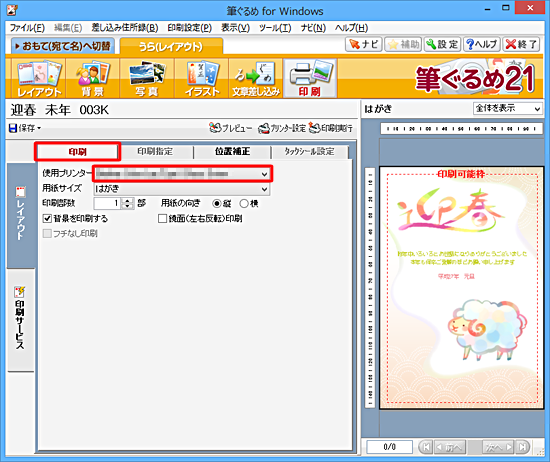Image resolution: width=550 pixels, height=462 pixels.
Task: Go to the first page in the preview navigation
Action: coord(426,447)
